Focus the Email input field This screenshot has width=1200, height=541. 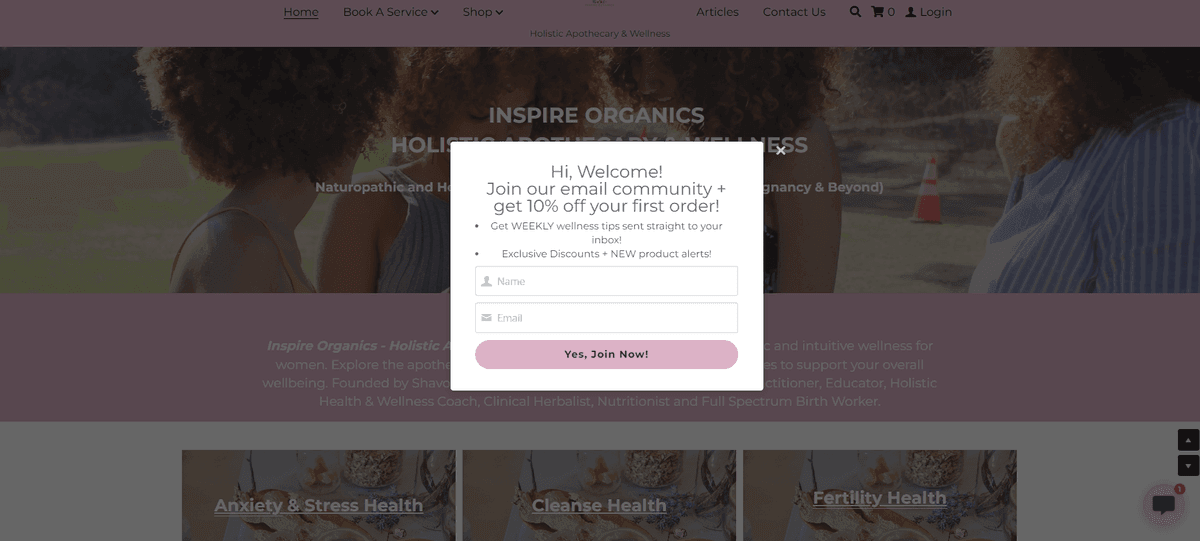pyautogui.click(x=606, y=318)
